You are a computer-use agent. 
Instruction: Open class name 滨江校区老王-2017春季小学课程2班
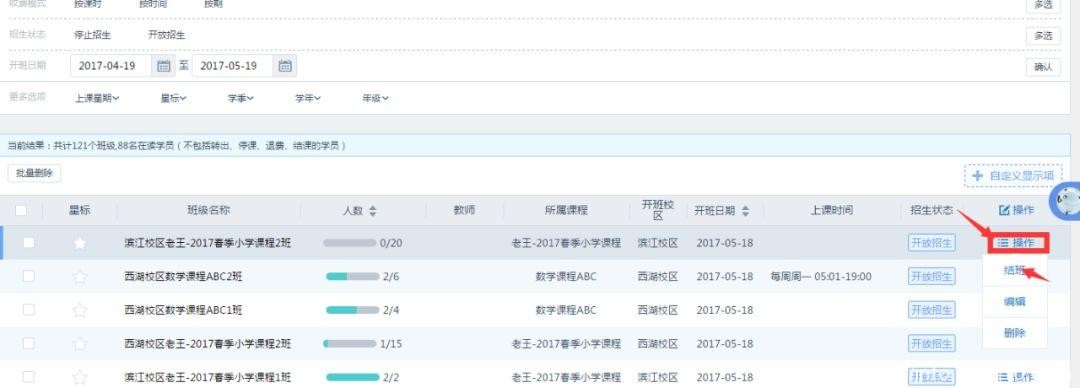207,243
